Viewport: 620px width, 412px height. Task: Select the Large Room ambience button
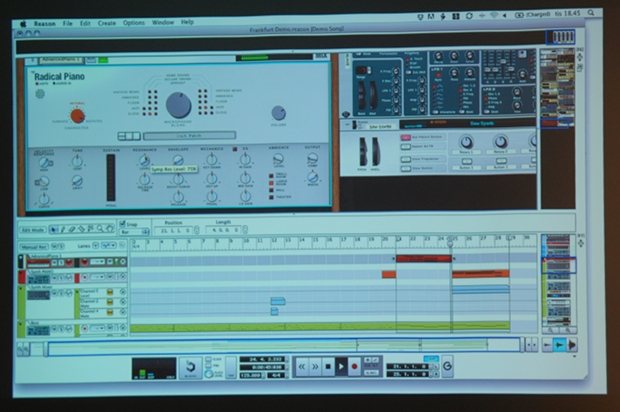(x=271, y=183)
